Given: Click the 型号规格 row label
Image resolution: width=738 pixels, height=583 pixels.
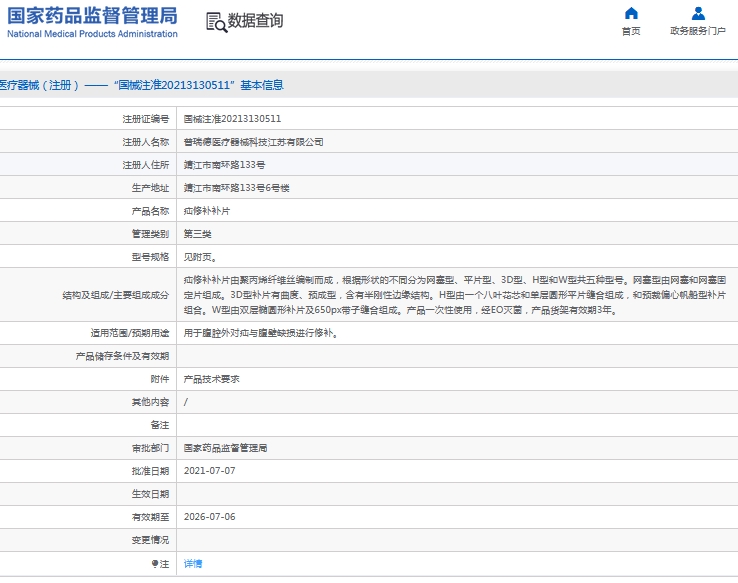Looking at the screenshot, I should 150,257.
